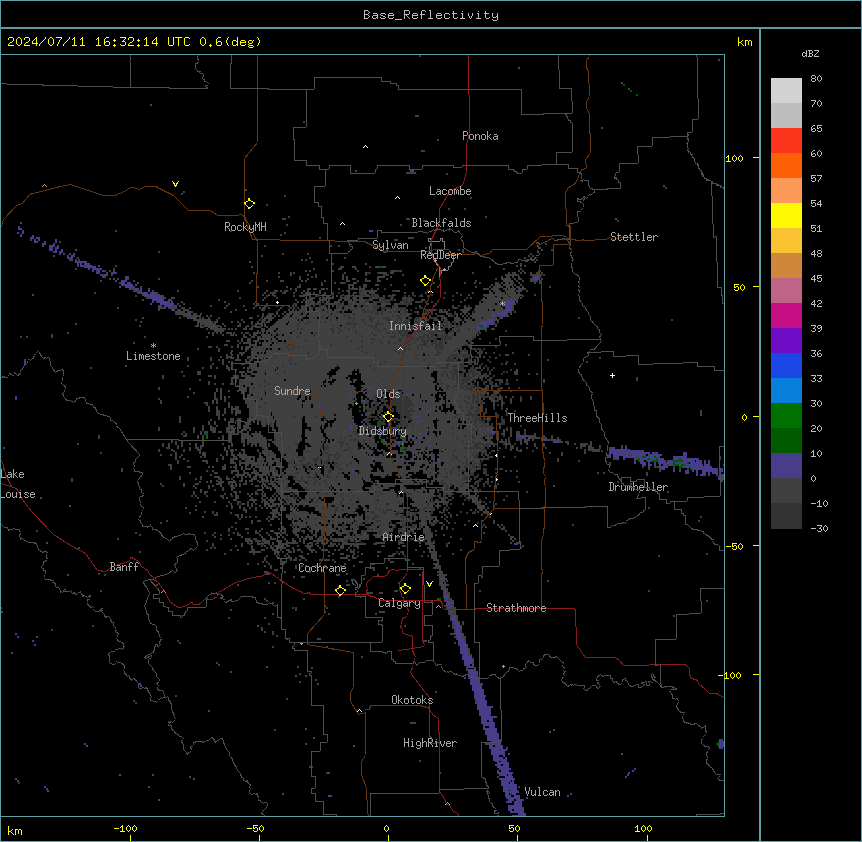Click the Okotoks city label
The width and height of the screenshot is (862, 842).
click(412, 700)
